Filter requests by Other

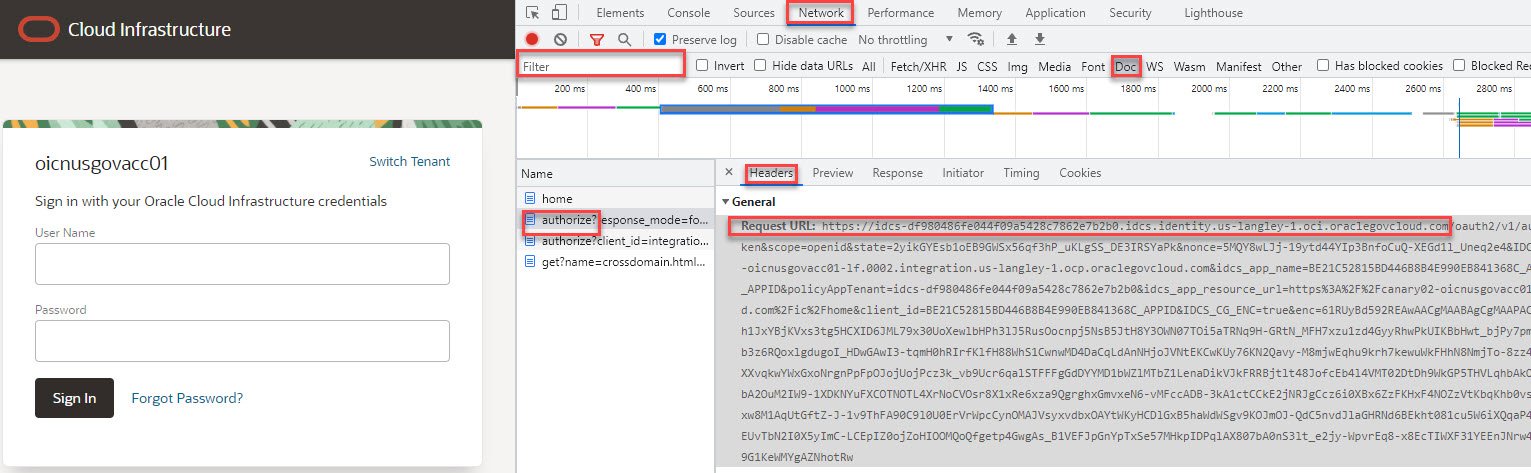tap(1287, 67)
